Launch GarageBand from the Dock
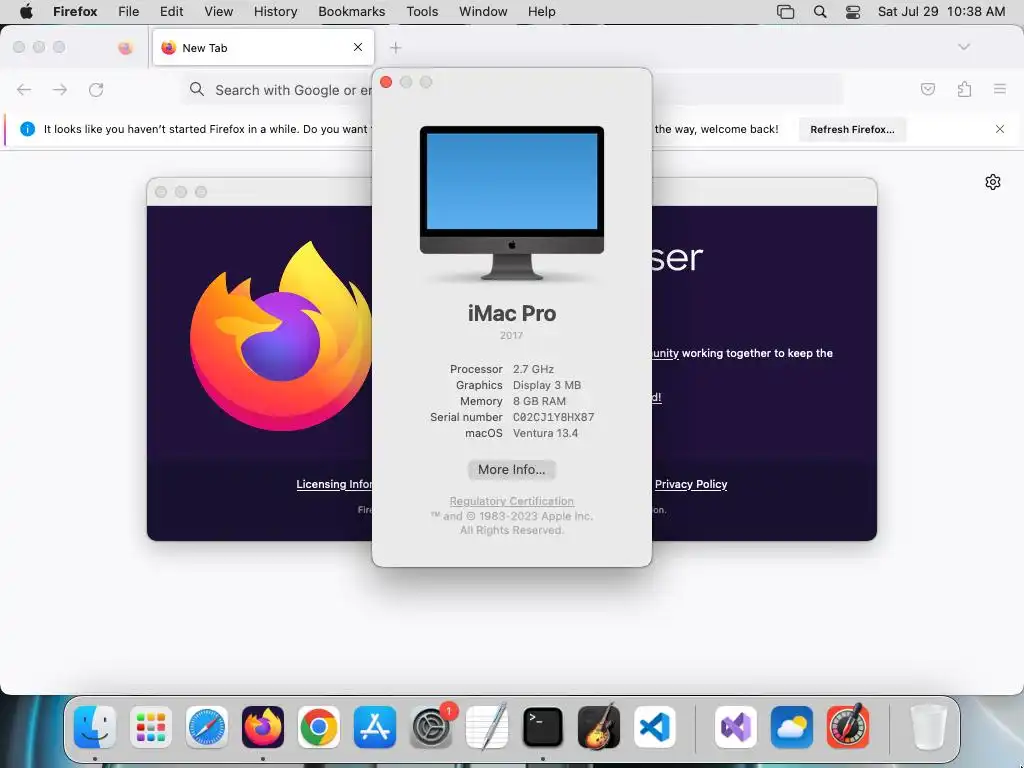Screen dimensions: 1024x768 [x=599, y=727]
